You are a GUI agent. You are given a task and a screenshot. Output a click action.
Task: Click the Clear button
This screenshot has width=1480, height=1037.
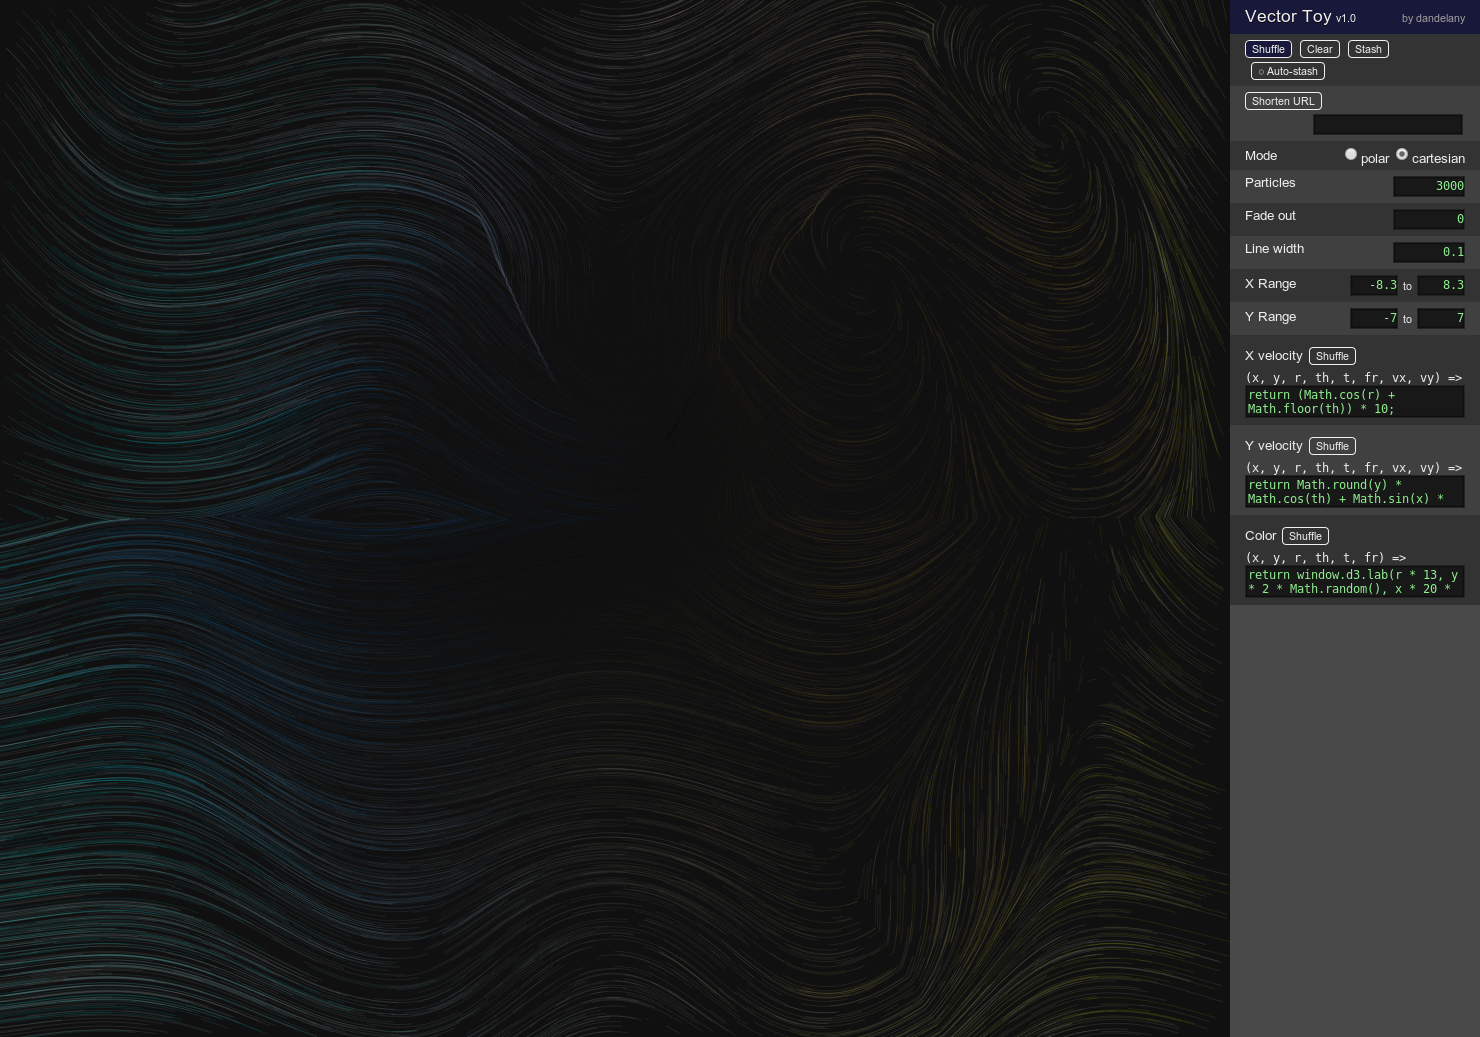pos(1319,49)
